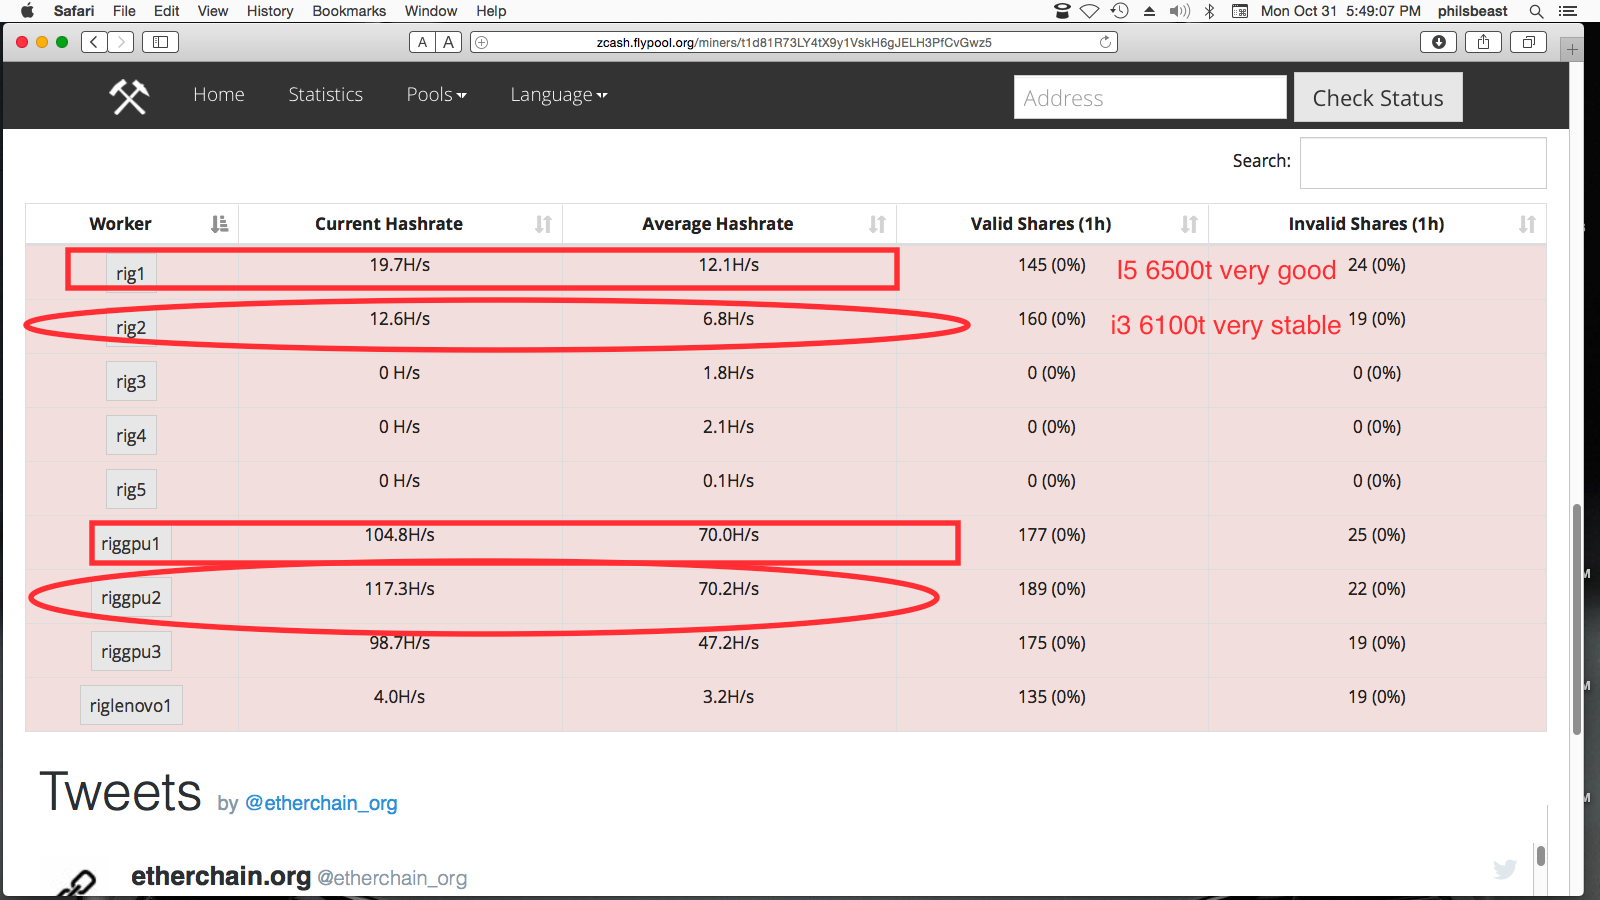Open the History menu
1600x900 pixels.
(270, 11)
